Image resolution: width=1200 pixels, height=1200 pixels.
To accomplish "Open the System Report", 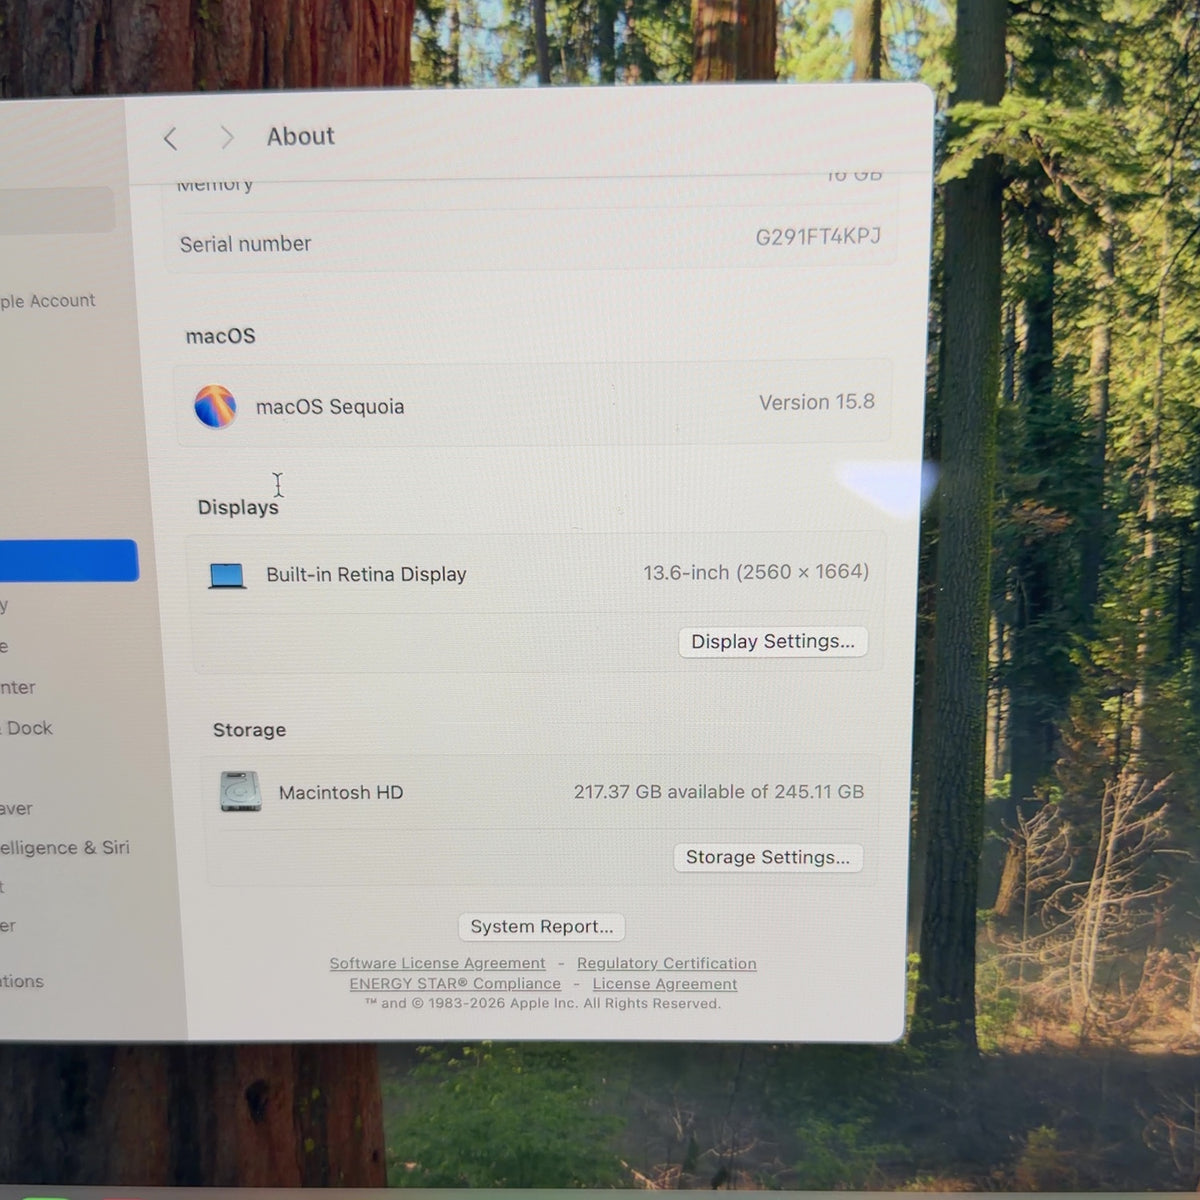I will point(542,927).
